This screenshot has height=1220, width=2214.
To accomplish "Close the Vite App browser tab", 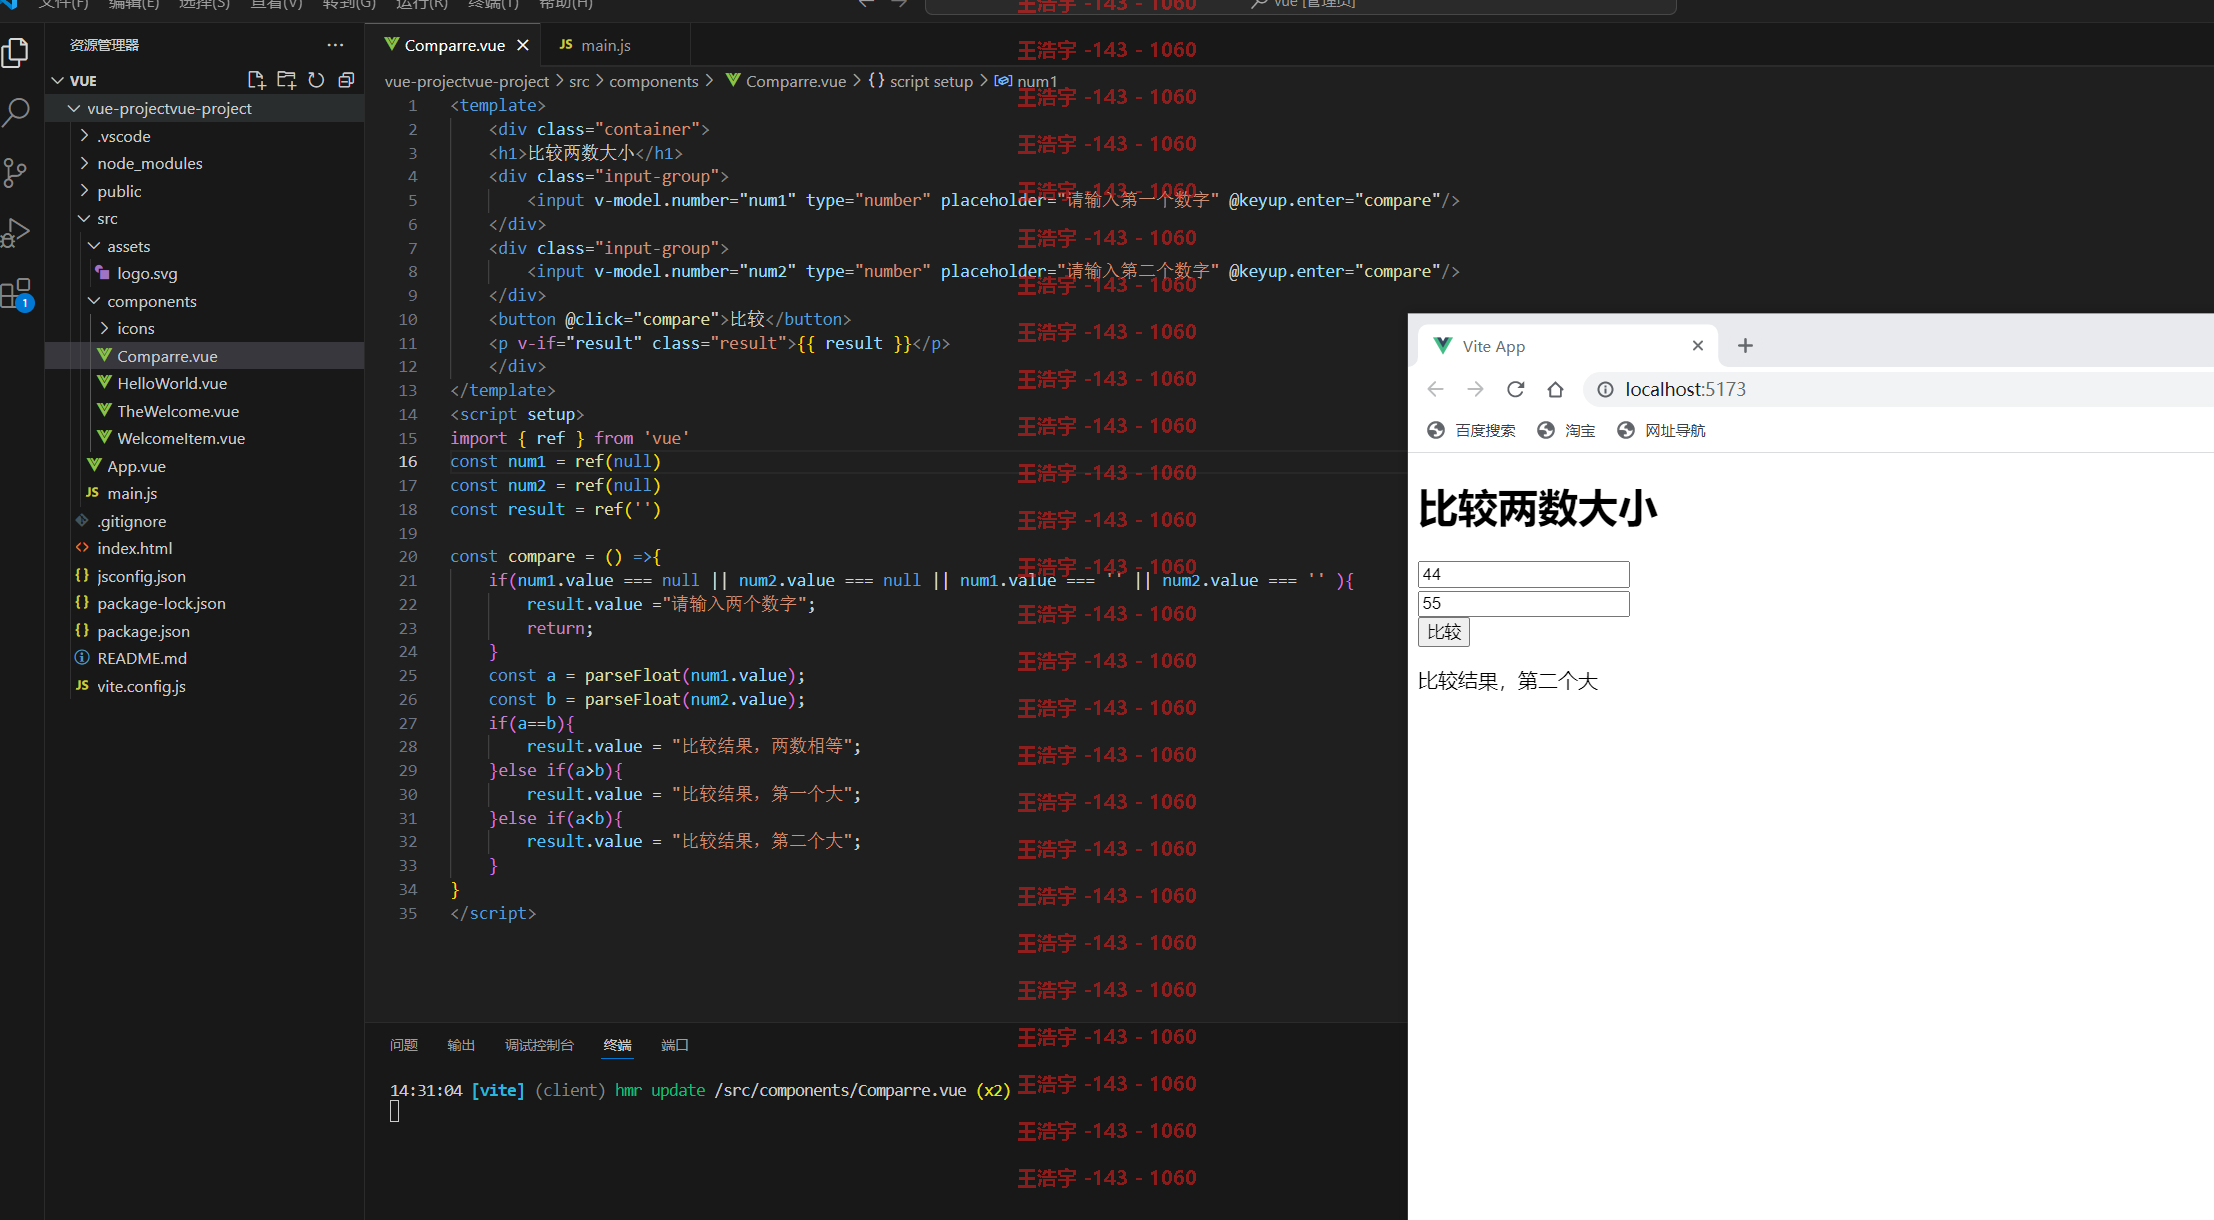I will pyautogui.click(x=1697, y=346).
